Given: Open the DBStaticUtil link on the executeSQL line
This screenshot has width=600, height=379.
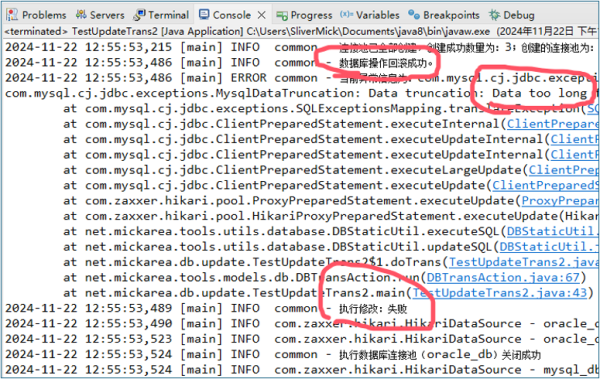Looking at the screenshot, I should point(553,231).
